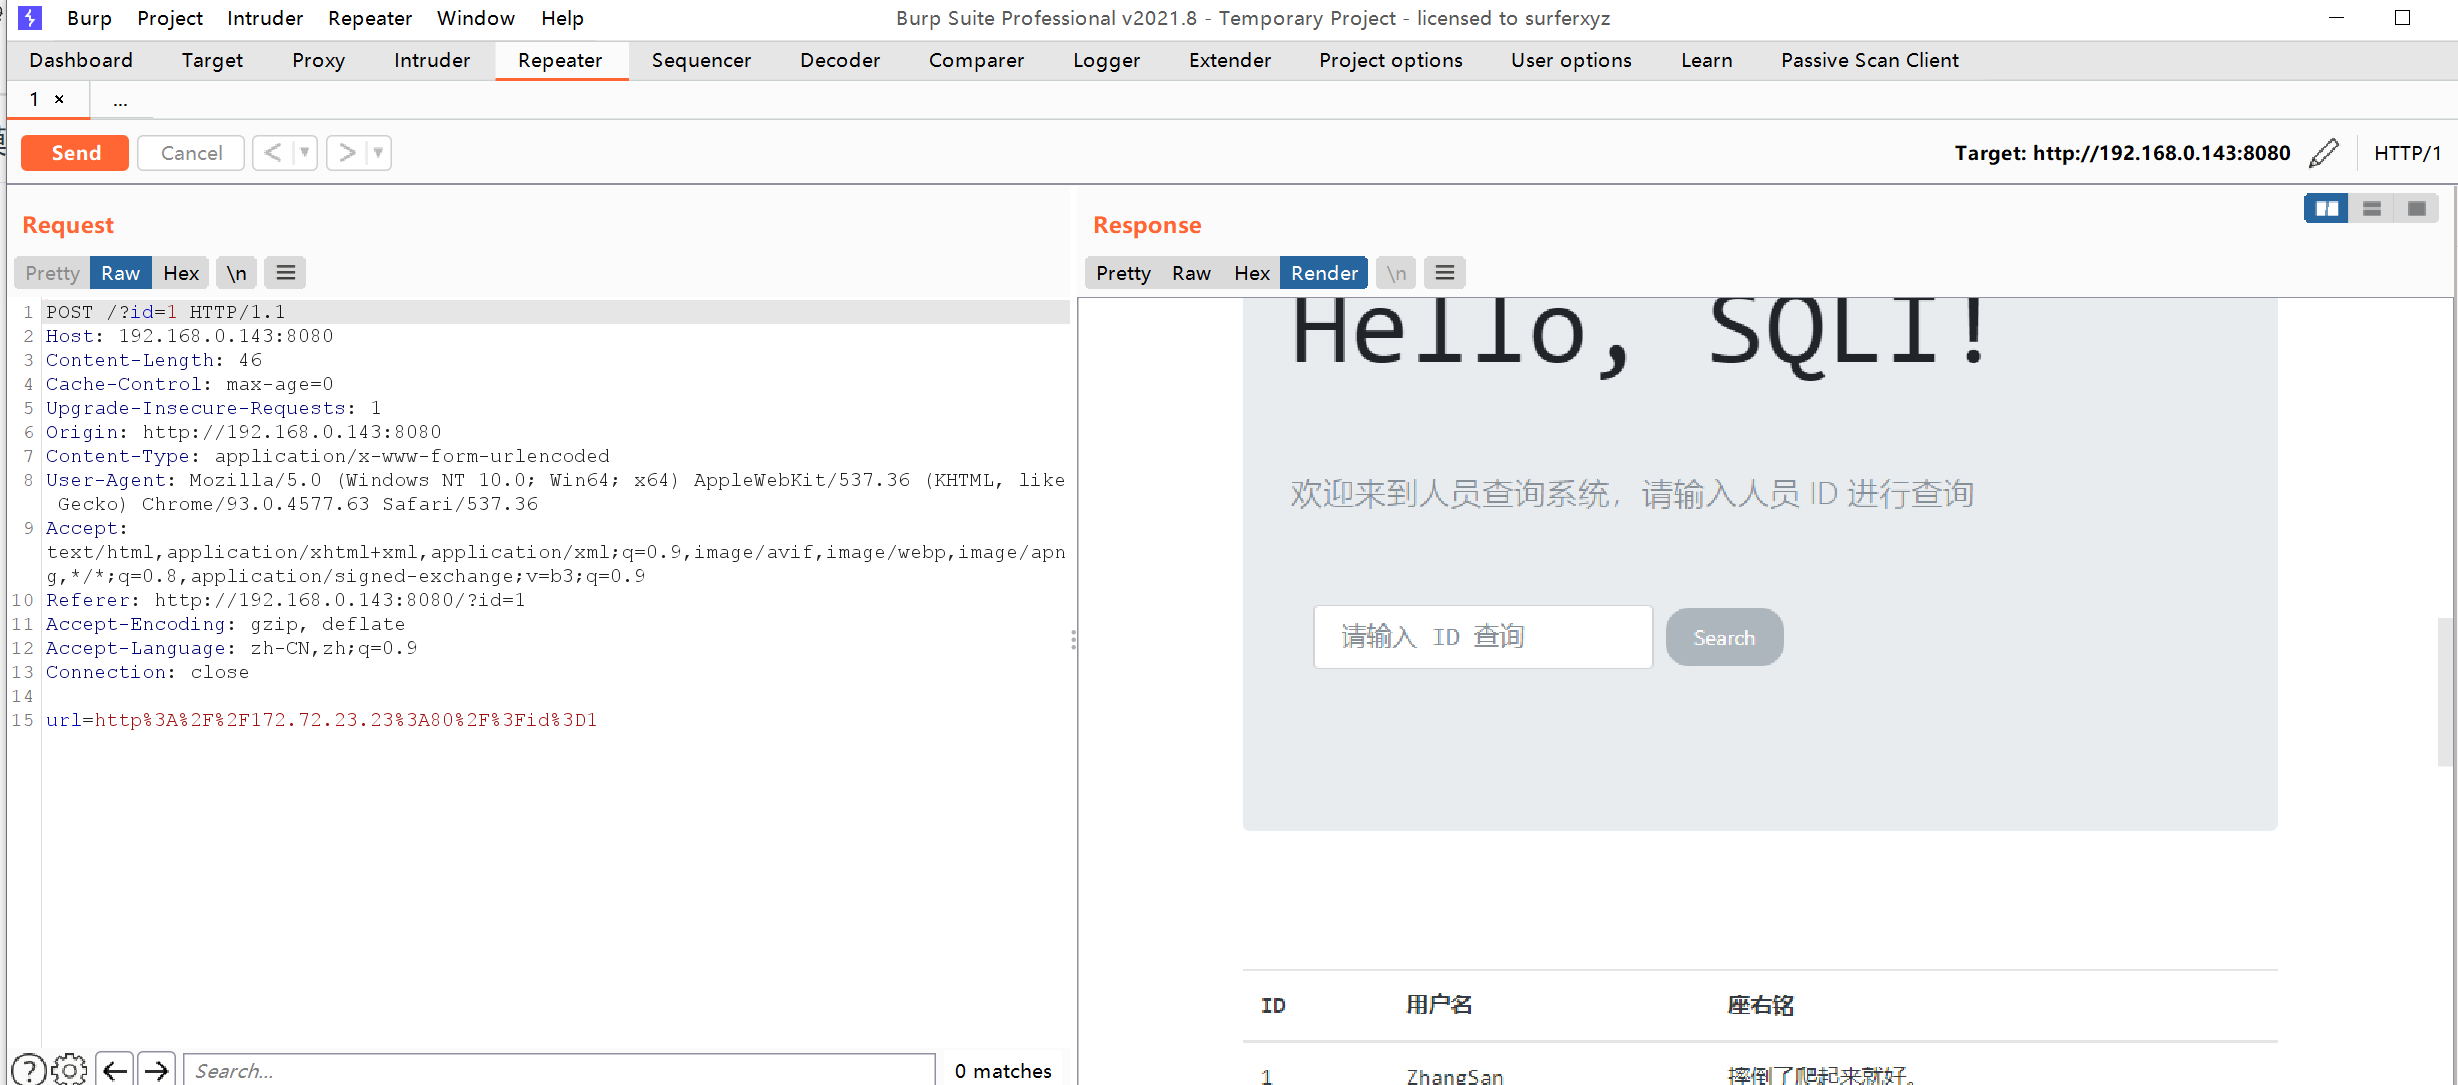2458x1085 pixels.
Task: Click the orange Send button
Action: point(75,153)
